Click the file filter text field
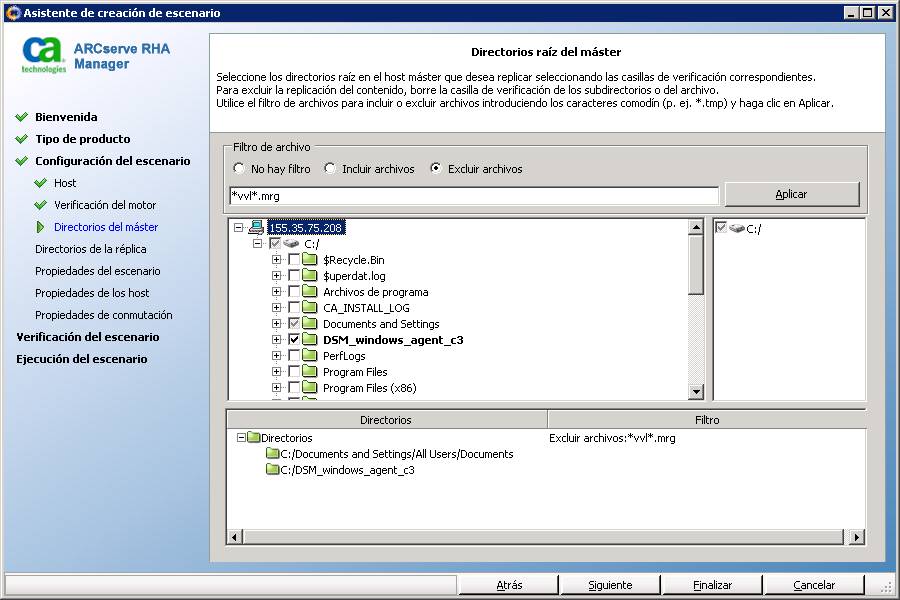 point(473,195)
